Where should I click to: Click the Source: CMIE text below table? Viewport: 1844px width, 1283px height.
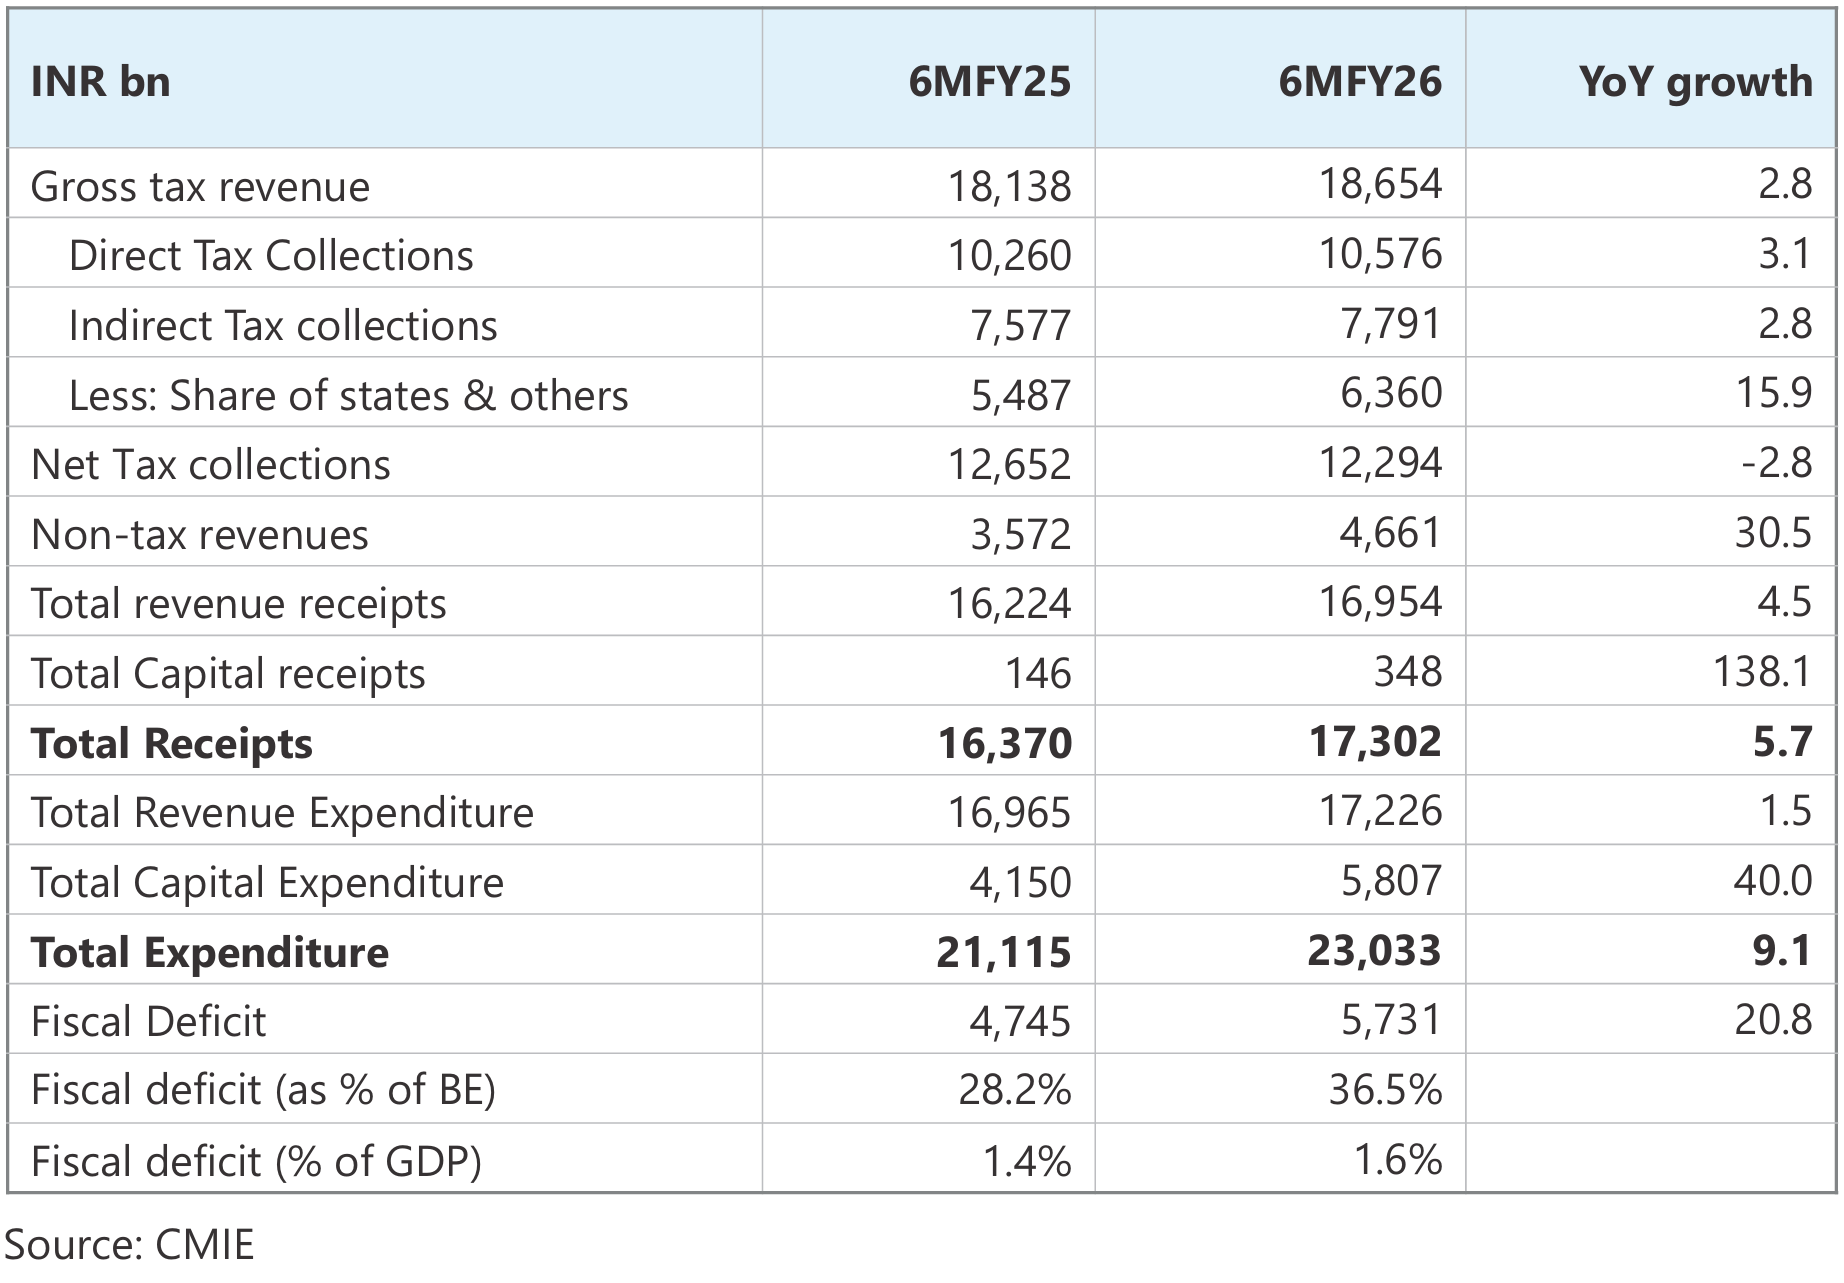click(130, 1246)
